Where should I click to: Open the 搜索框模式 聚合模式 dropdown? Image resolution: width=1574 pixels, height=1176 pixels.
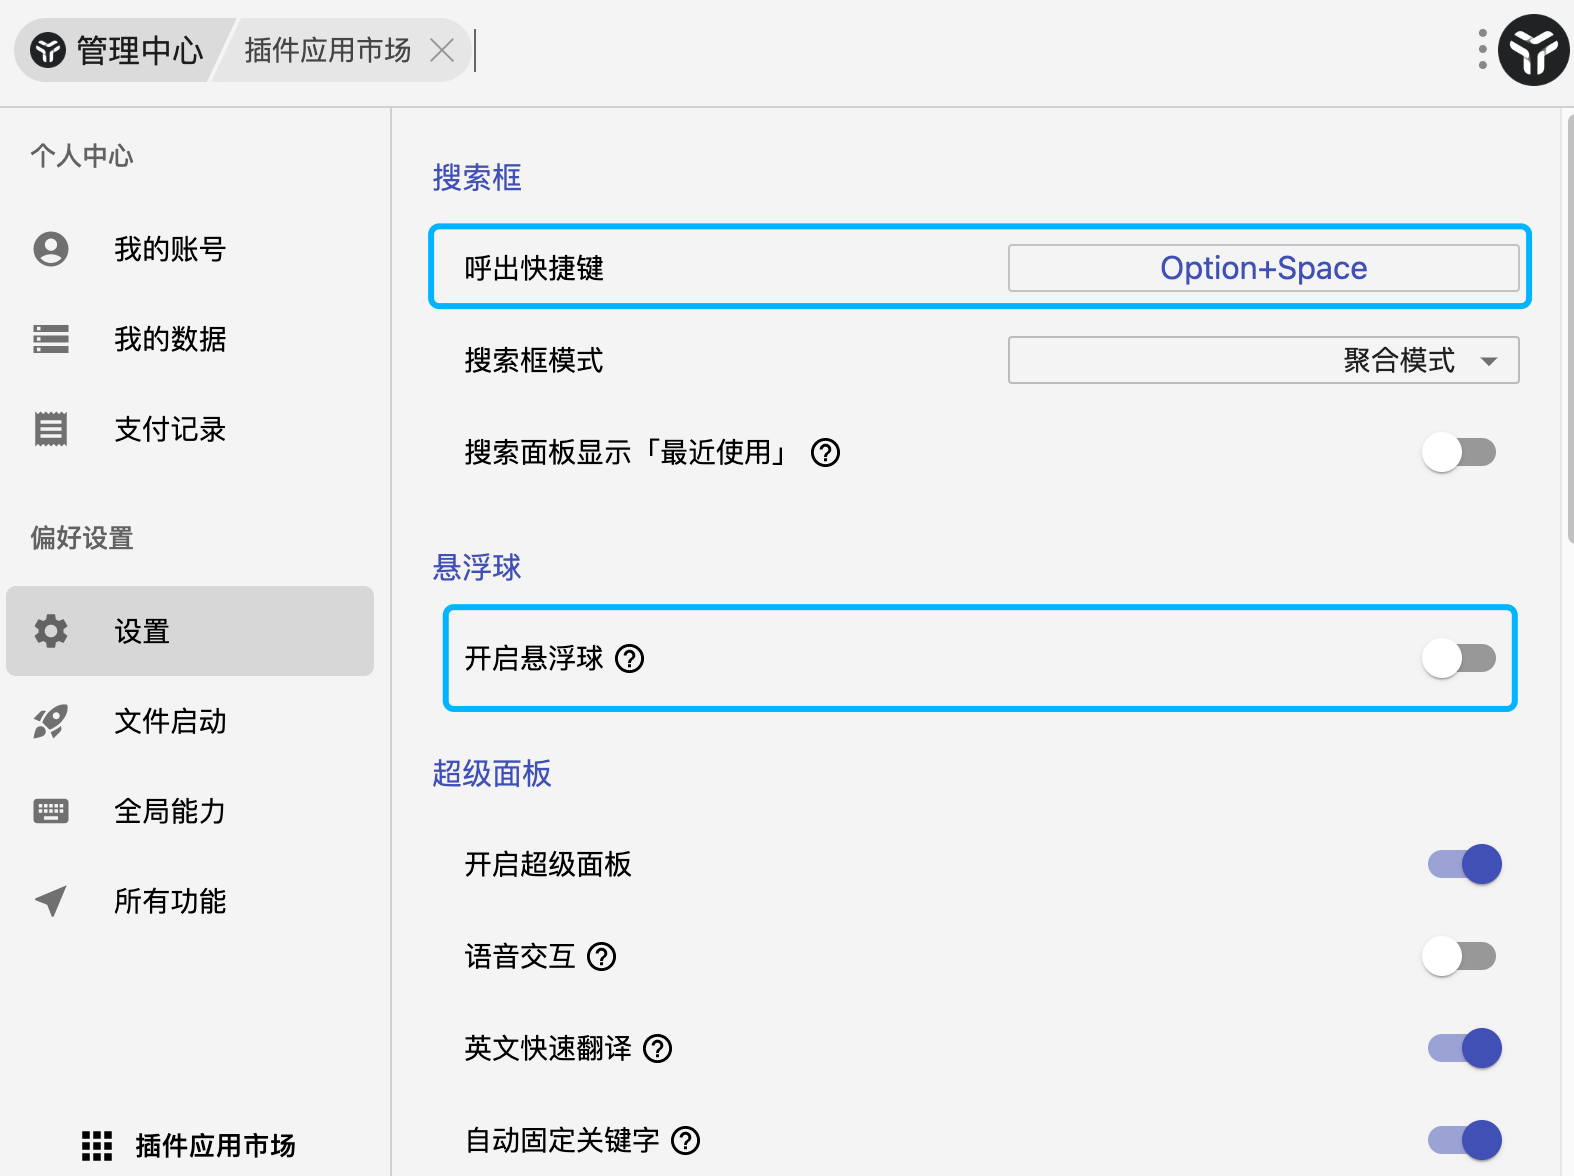1263,360
